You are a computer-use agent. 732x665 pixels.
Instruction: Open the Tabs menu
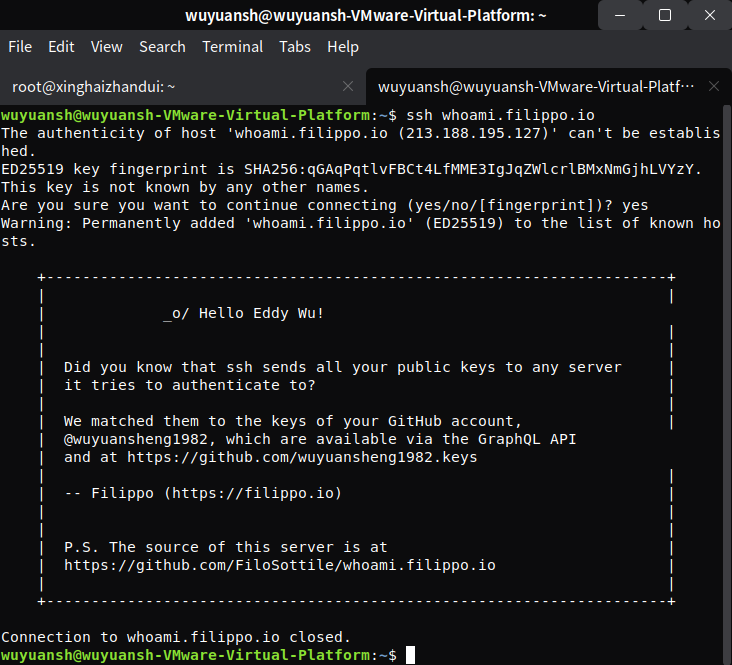pyautogui.click(x=295, y=47)
